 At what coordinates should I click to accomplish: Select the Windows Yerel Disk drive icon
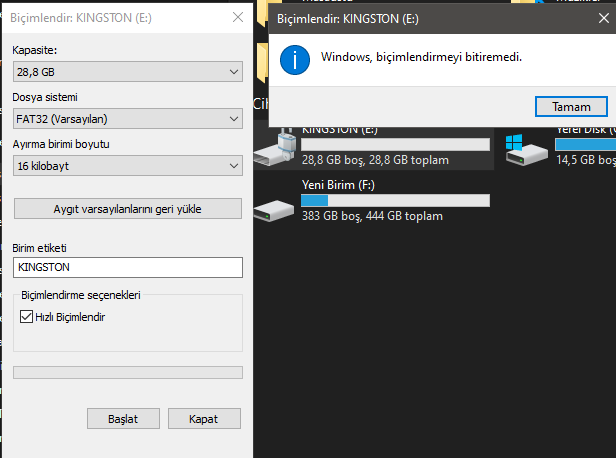pos(526,150)
